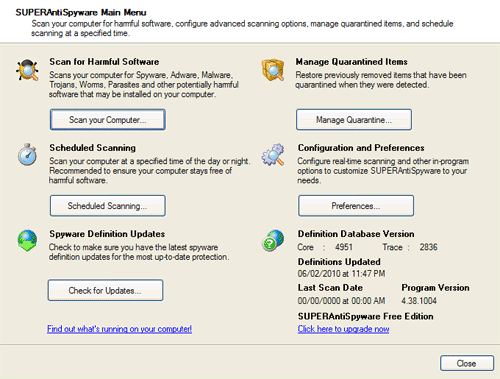Click the globe download updates icon
The image size is (500, 379).
(x=27, y=240)
